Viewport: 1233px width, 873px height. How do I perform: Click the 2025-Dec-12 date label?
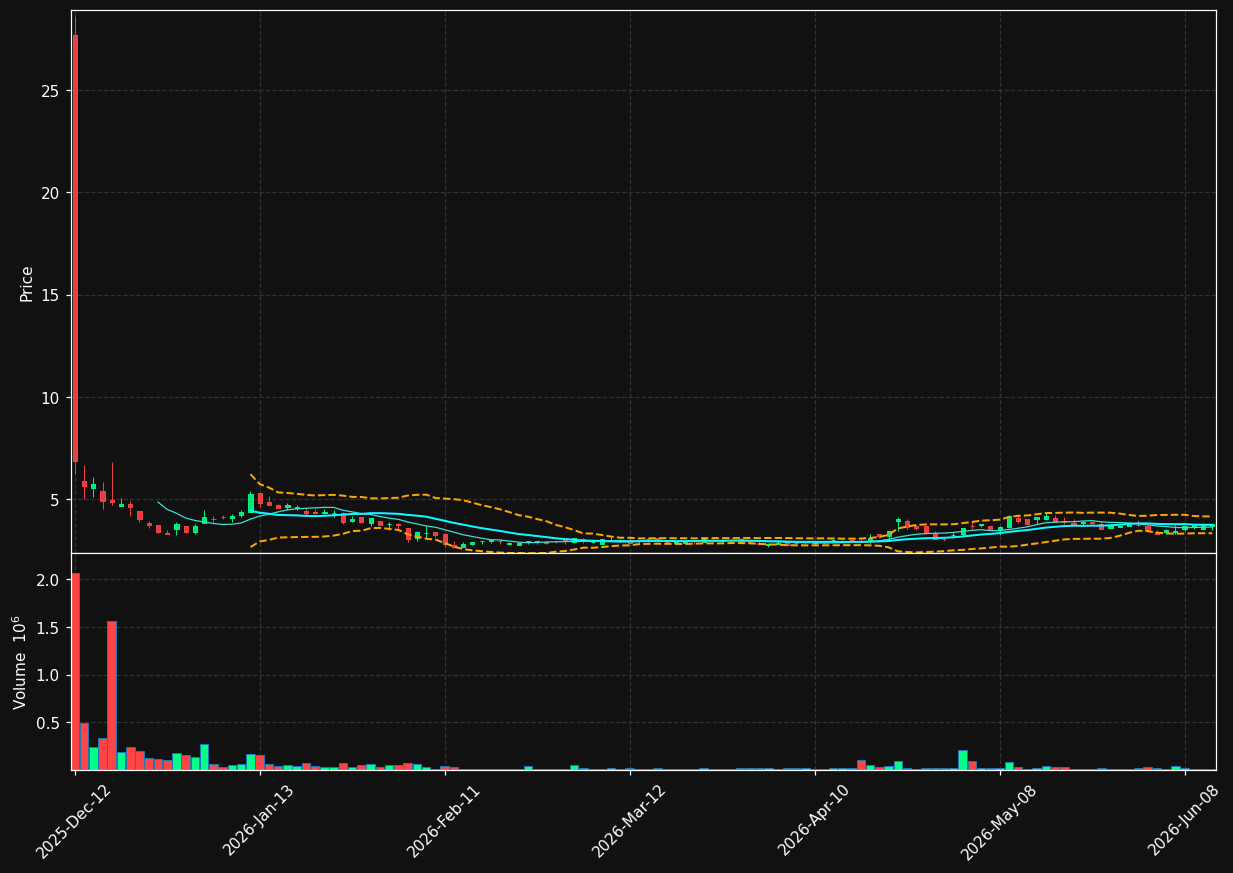(73, 821)
